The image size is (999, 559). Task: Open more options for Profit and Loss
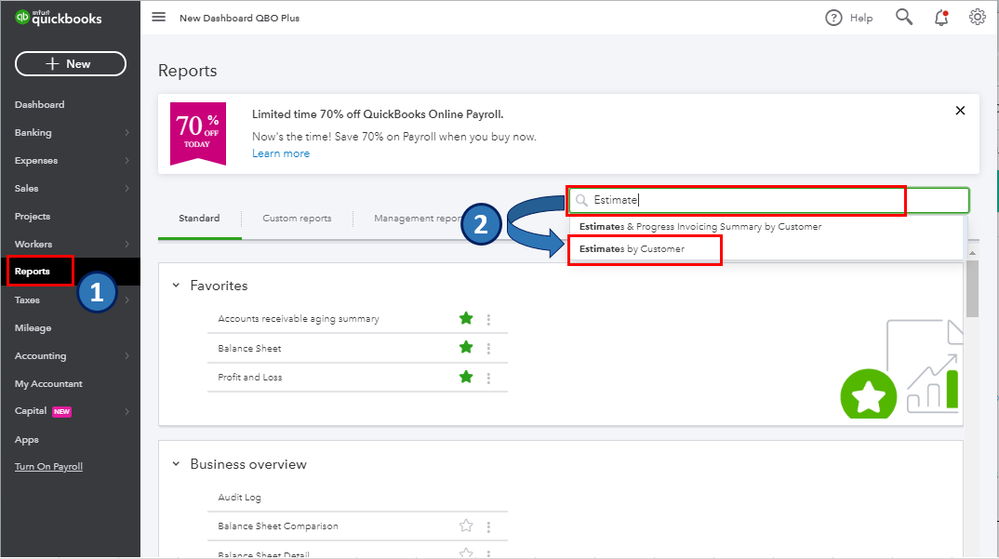[489, 377]
